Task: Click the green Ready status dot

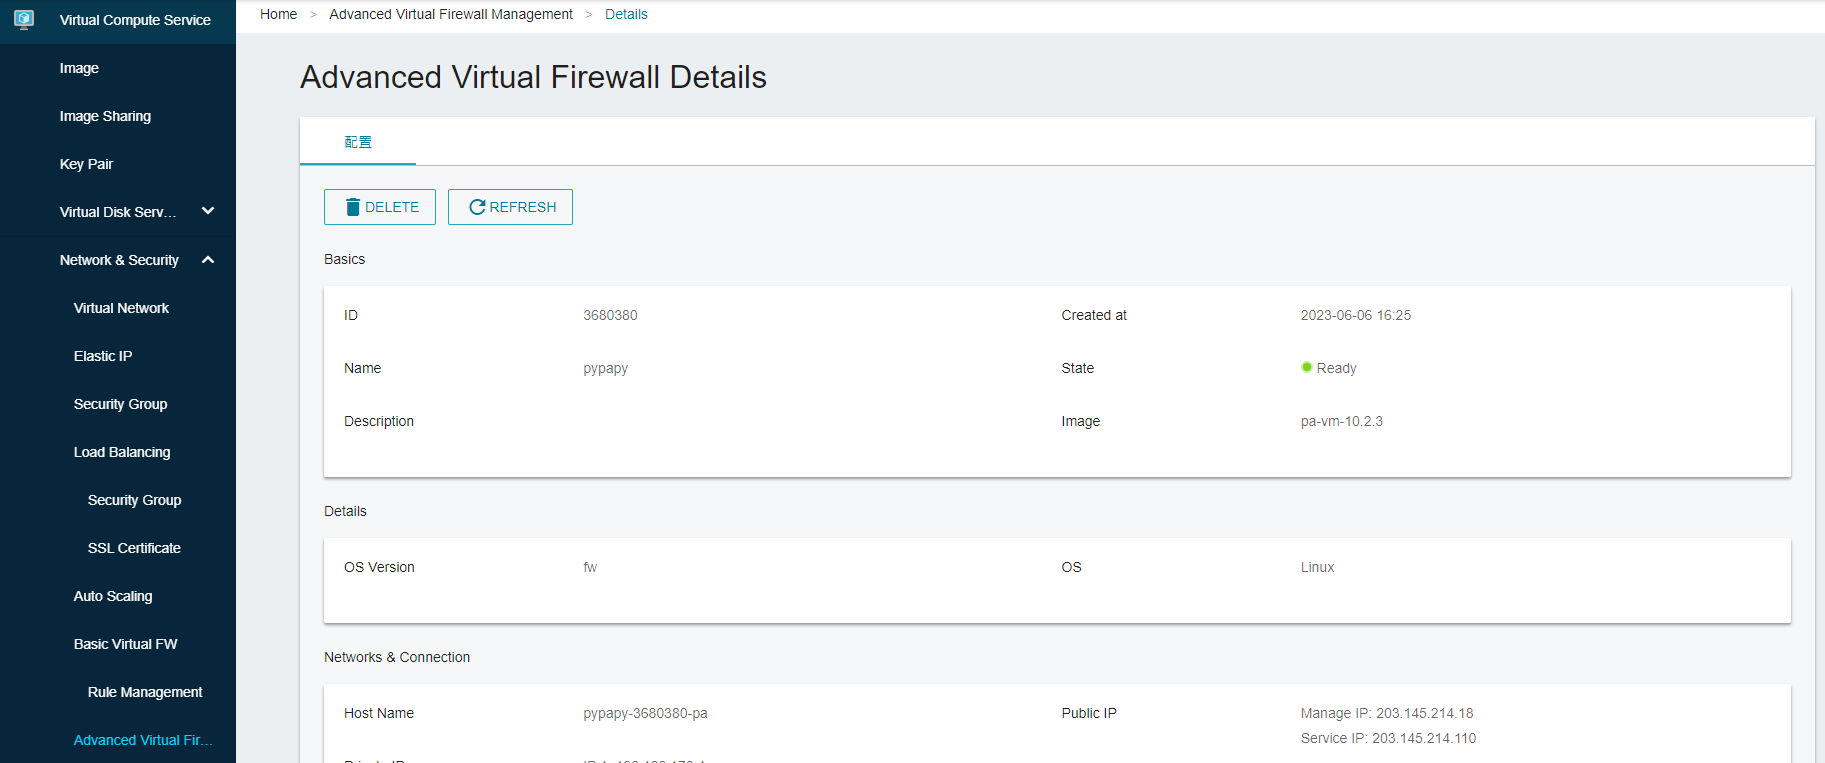Action: point(1306,367)
